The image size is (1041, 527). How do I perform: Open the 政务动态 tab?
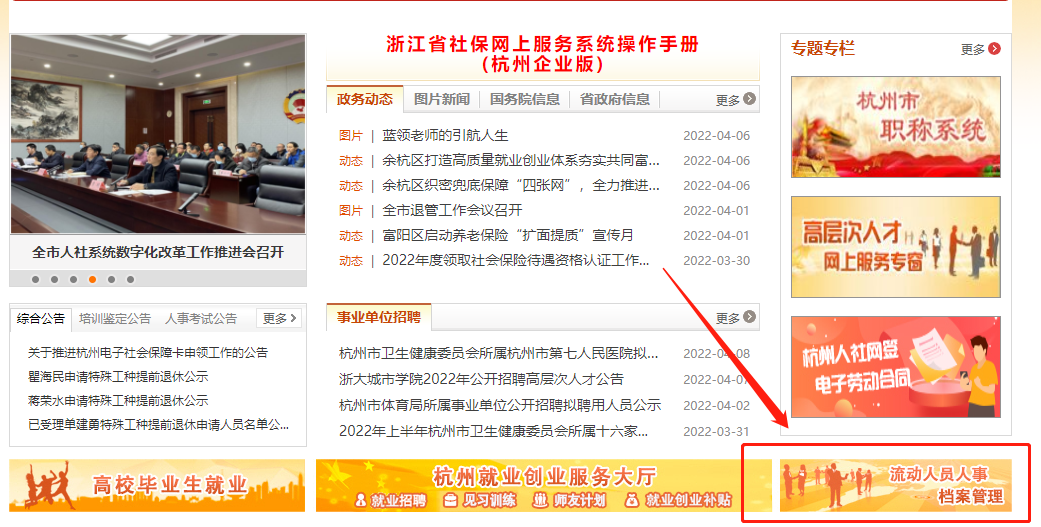click(x=364, y=99)
